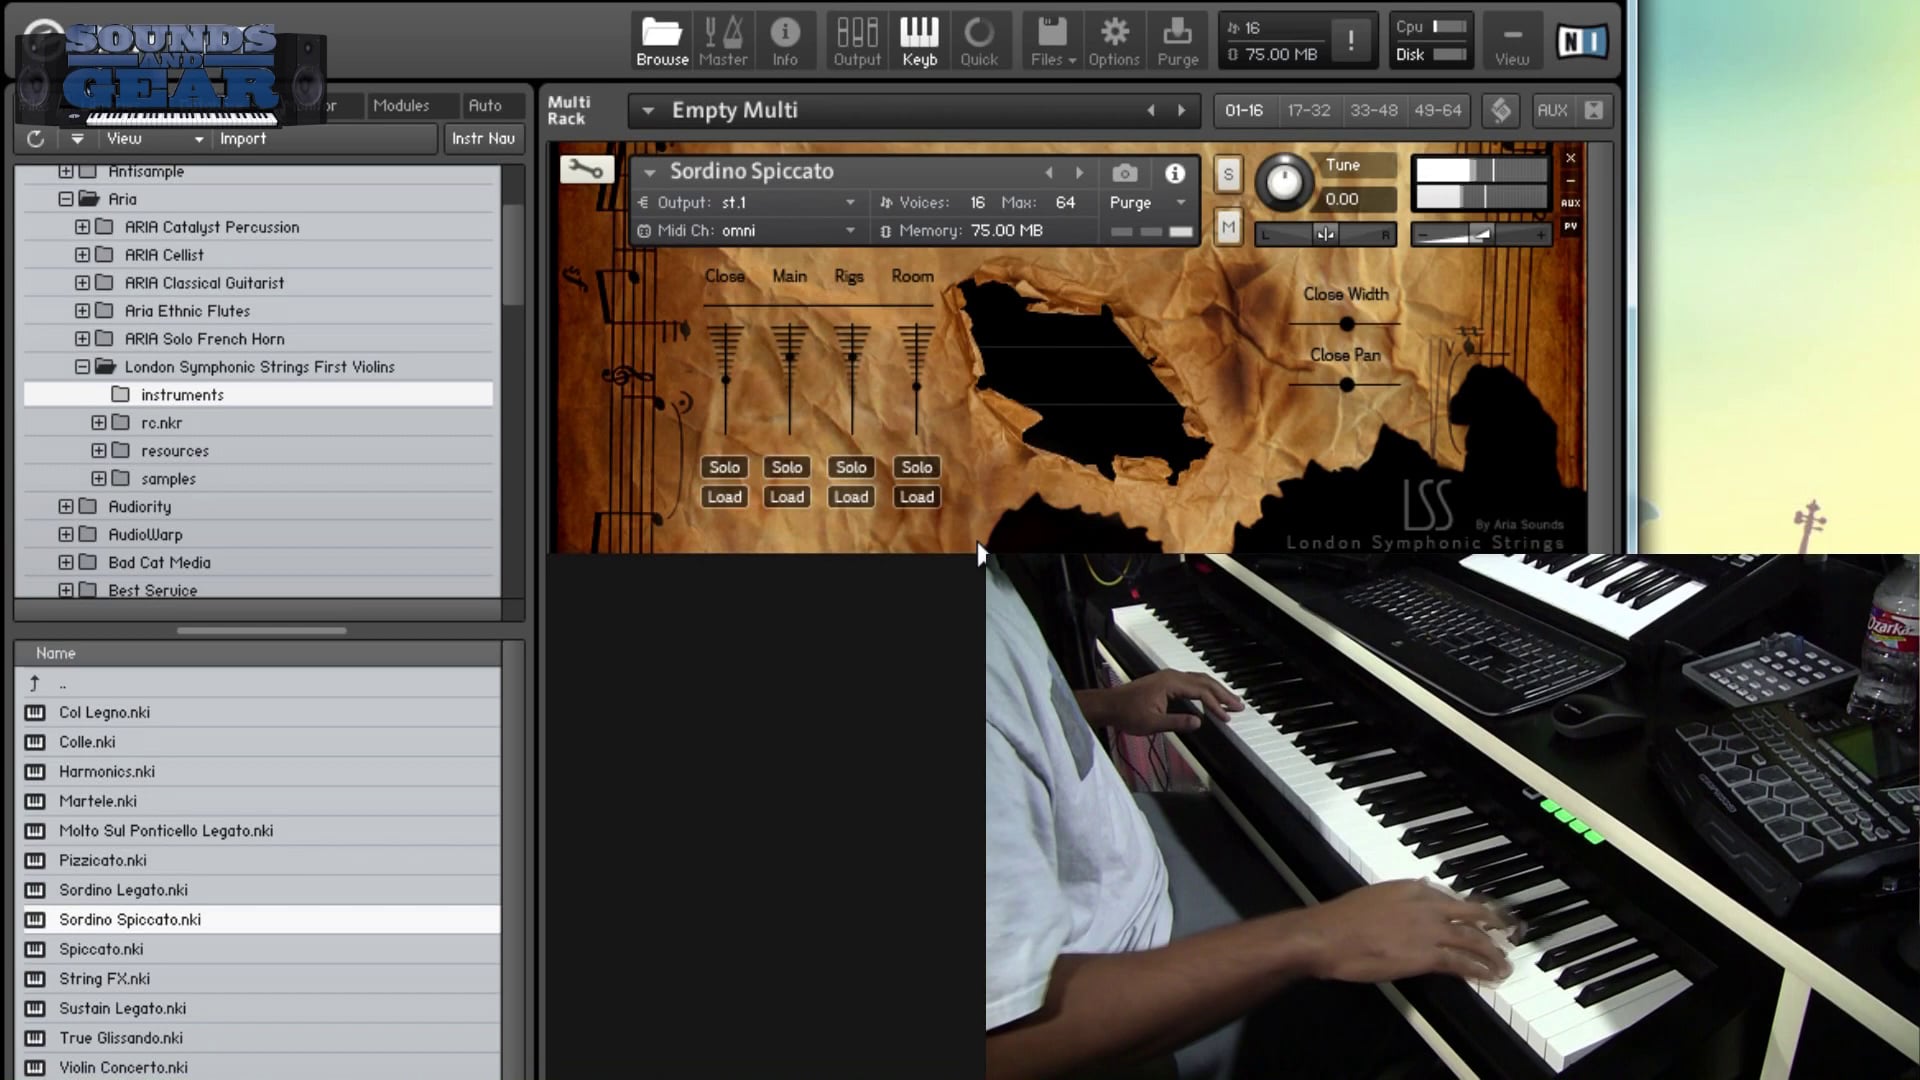Open the Output section icon
The height and width of the screenshot is (1080, 1920).
tap(857, 41)
